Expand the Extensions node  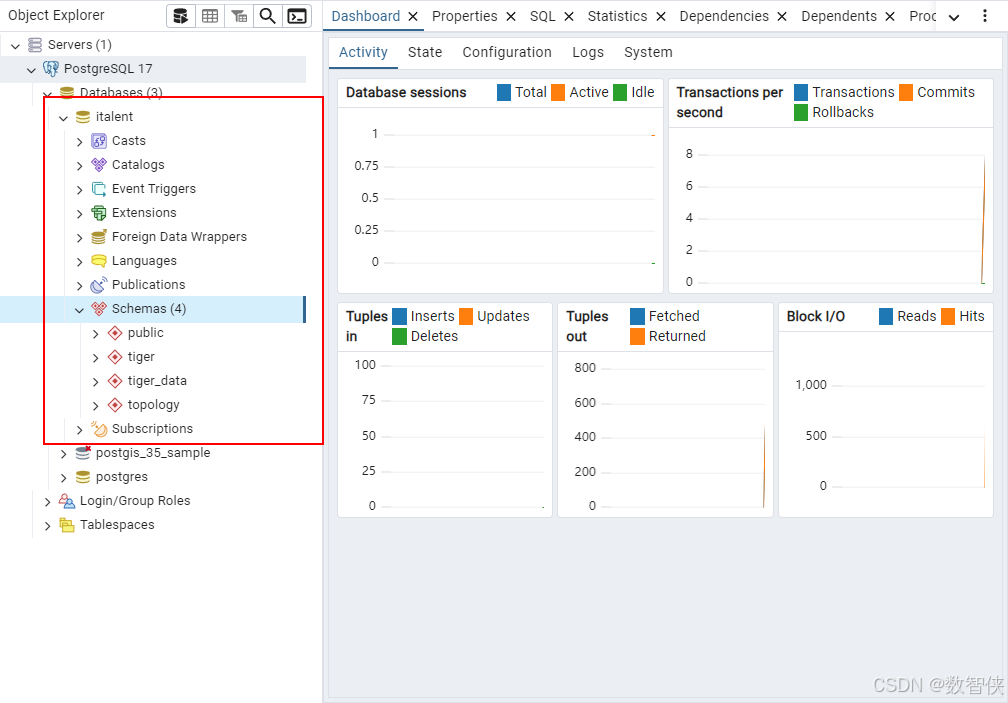(x=80, y=213)
